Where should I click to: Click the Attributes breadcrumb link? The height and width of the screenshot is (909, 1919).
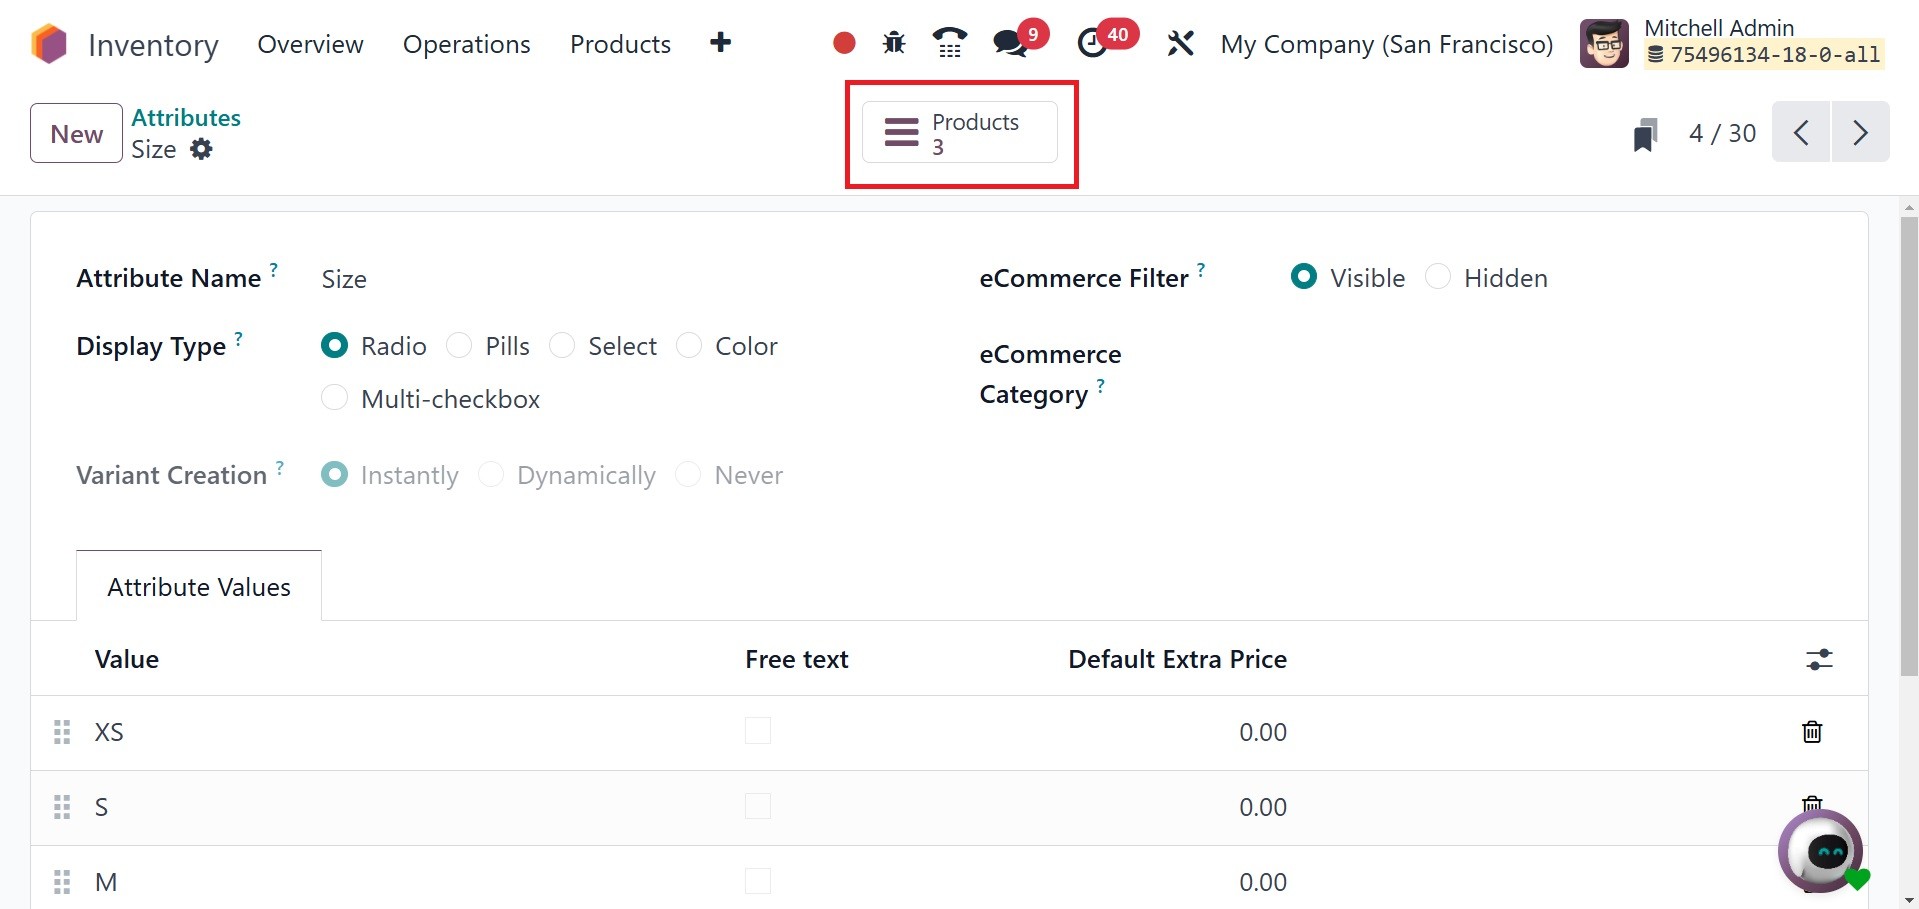186,117
